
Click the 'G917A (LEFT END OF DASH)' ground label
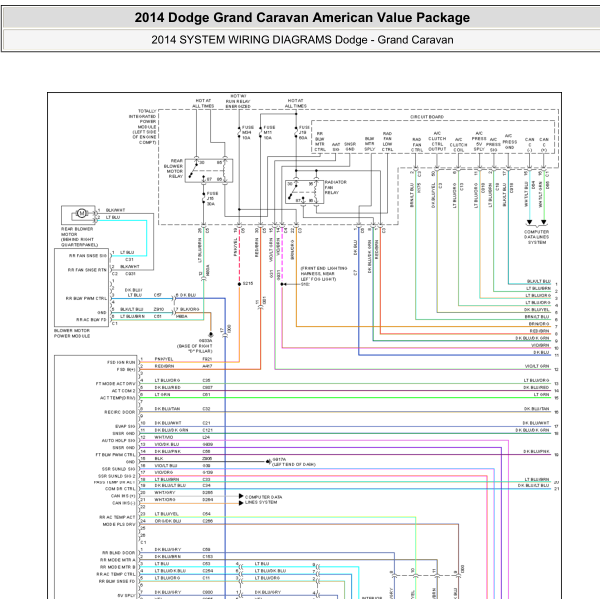click(293, 462)
